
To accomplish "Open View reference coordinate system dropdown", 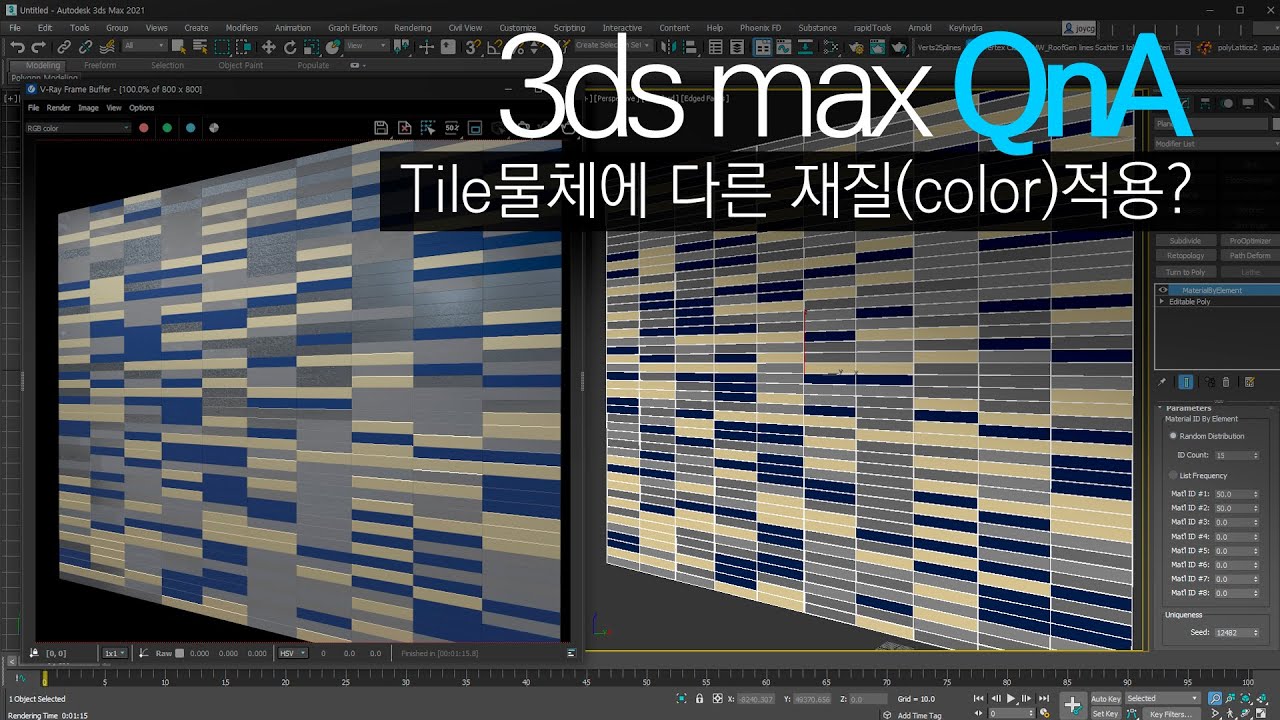I will coord(368,46).
